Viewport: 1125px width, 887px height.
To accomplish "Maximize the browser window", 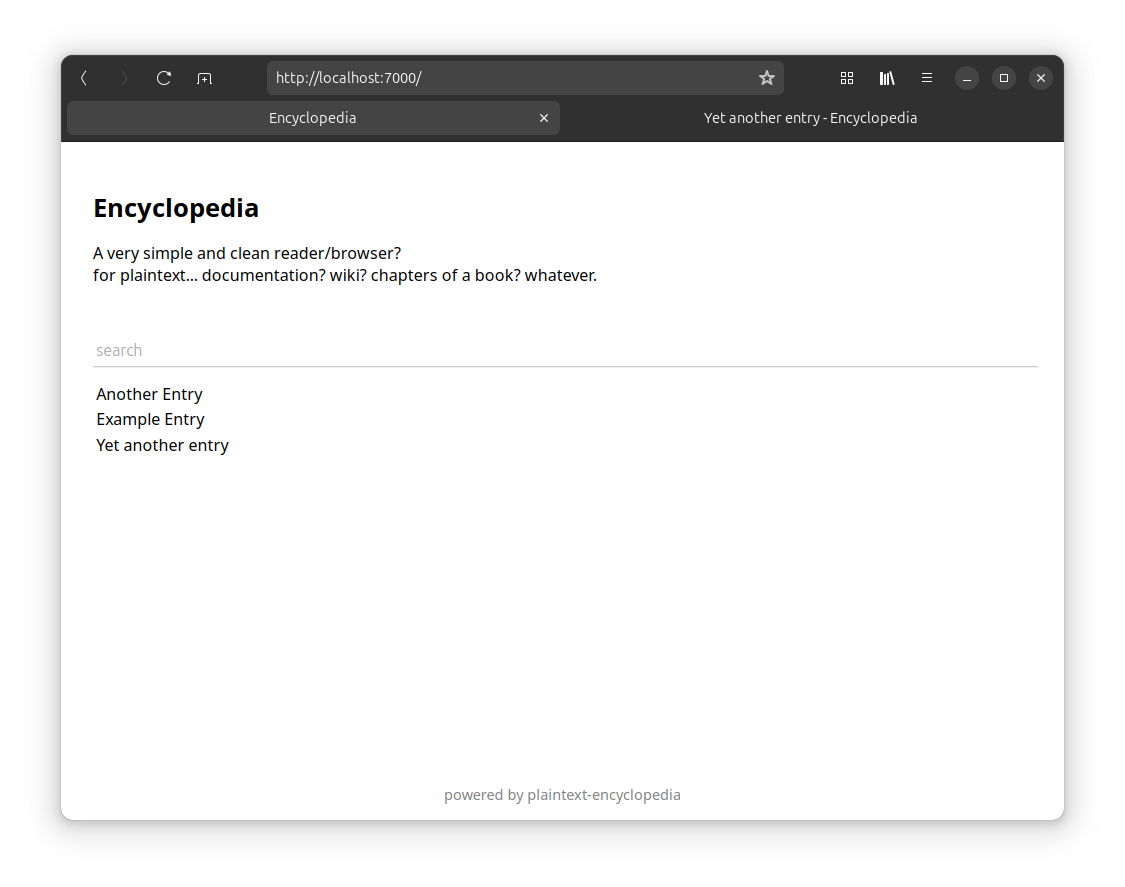I will (1004, 78).
